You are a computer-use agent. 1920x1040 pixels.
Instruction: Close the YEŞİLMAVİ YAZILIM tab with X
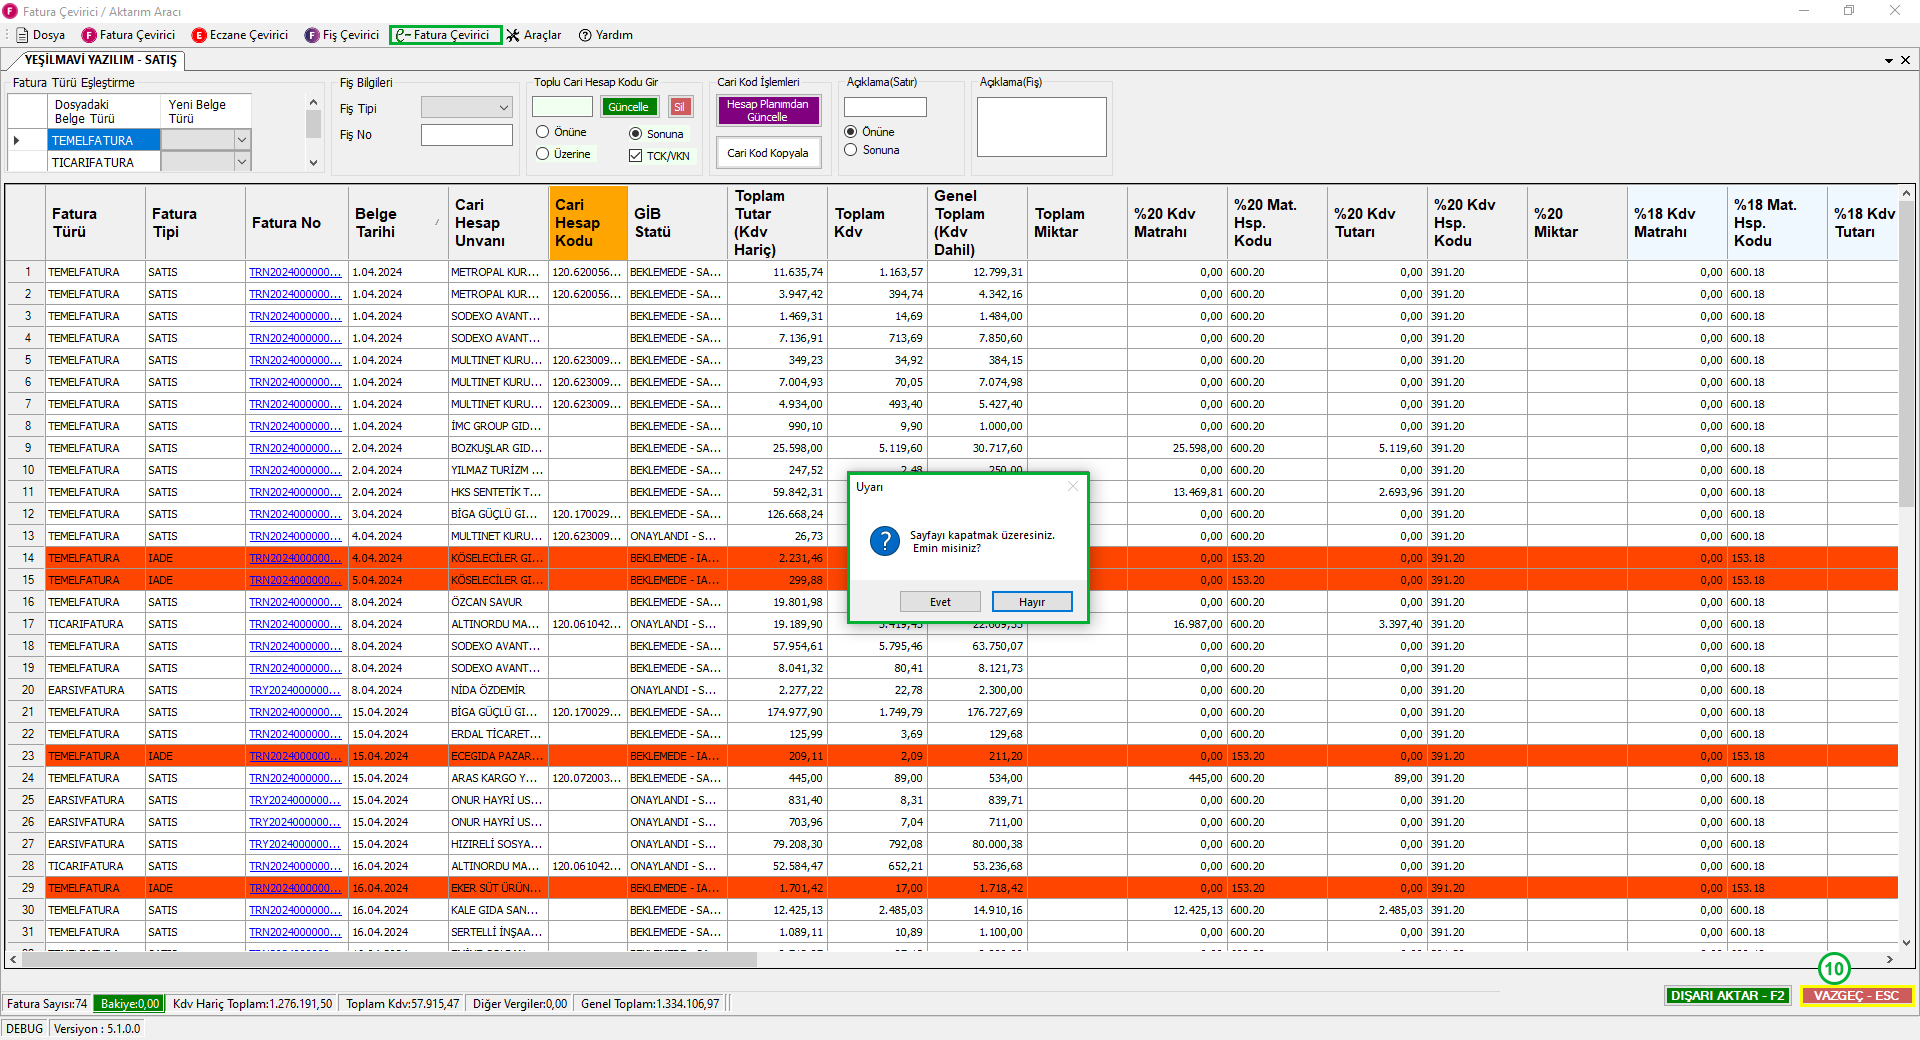tap(1905, 60)
